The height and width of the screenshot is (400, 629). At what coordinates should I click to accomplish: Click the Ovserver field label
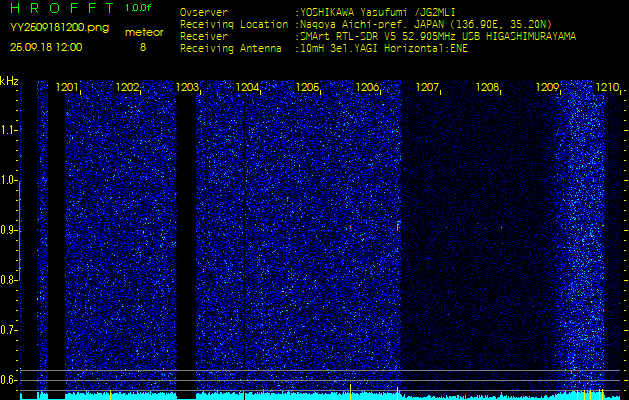(204, 12)
